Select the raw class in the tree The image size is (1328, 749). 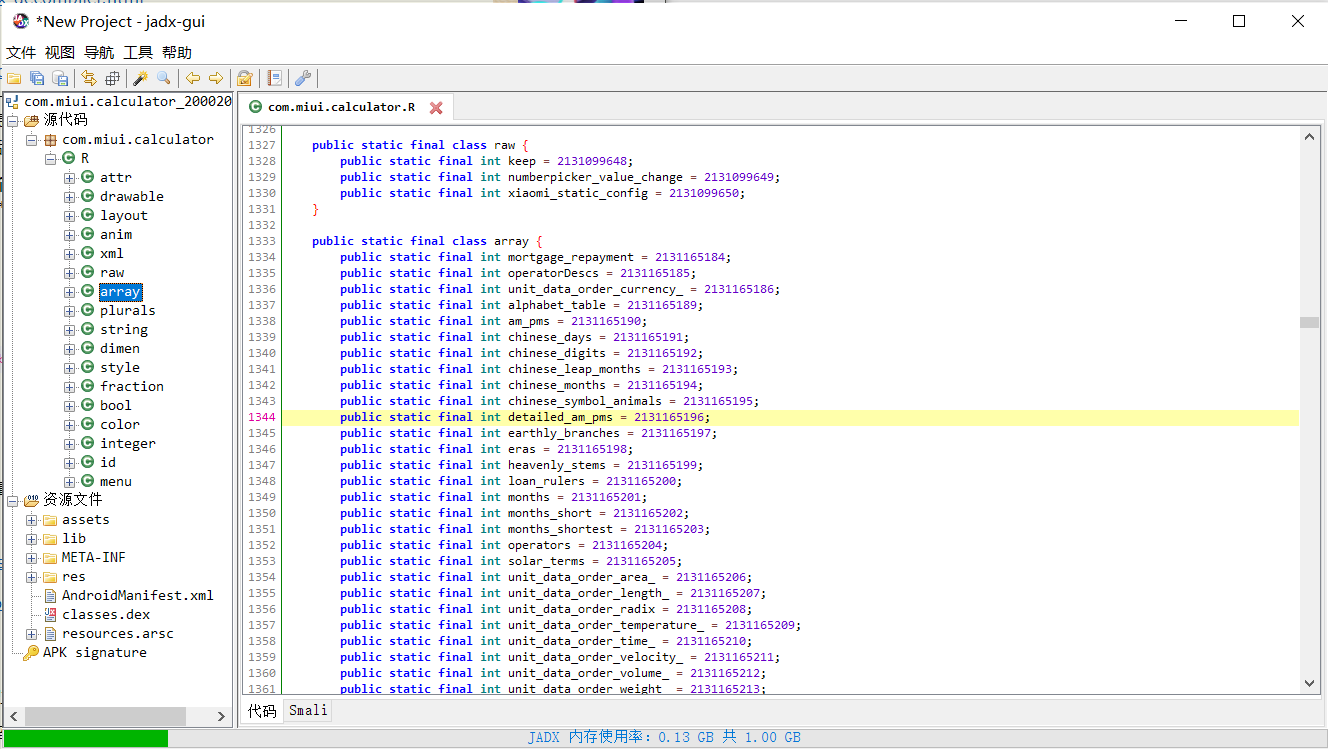coord(112,272)
